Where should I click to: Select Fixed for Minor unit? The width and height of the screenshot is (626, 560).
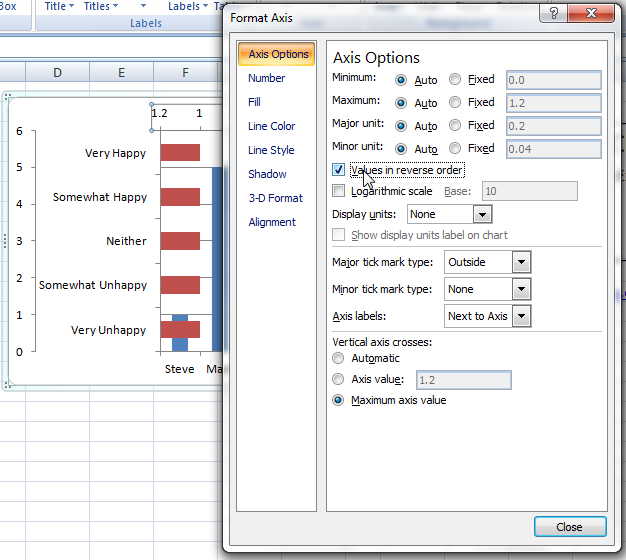click(x=455, y=148)
